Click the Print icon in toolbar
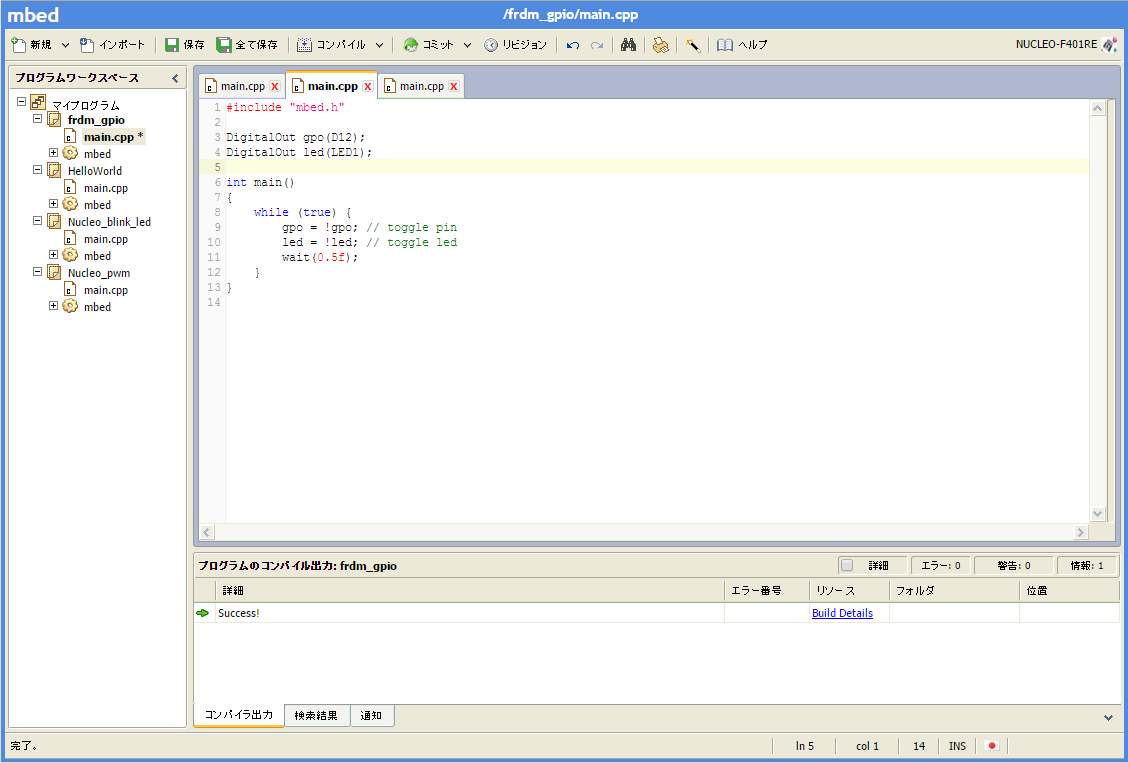The height and width of the screenshot is (763, 1128). [660, 45]
